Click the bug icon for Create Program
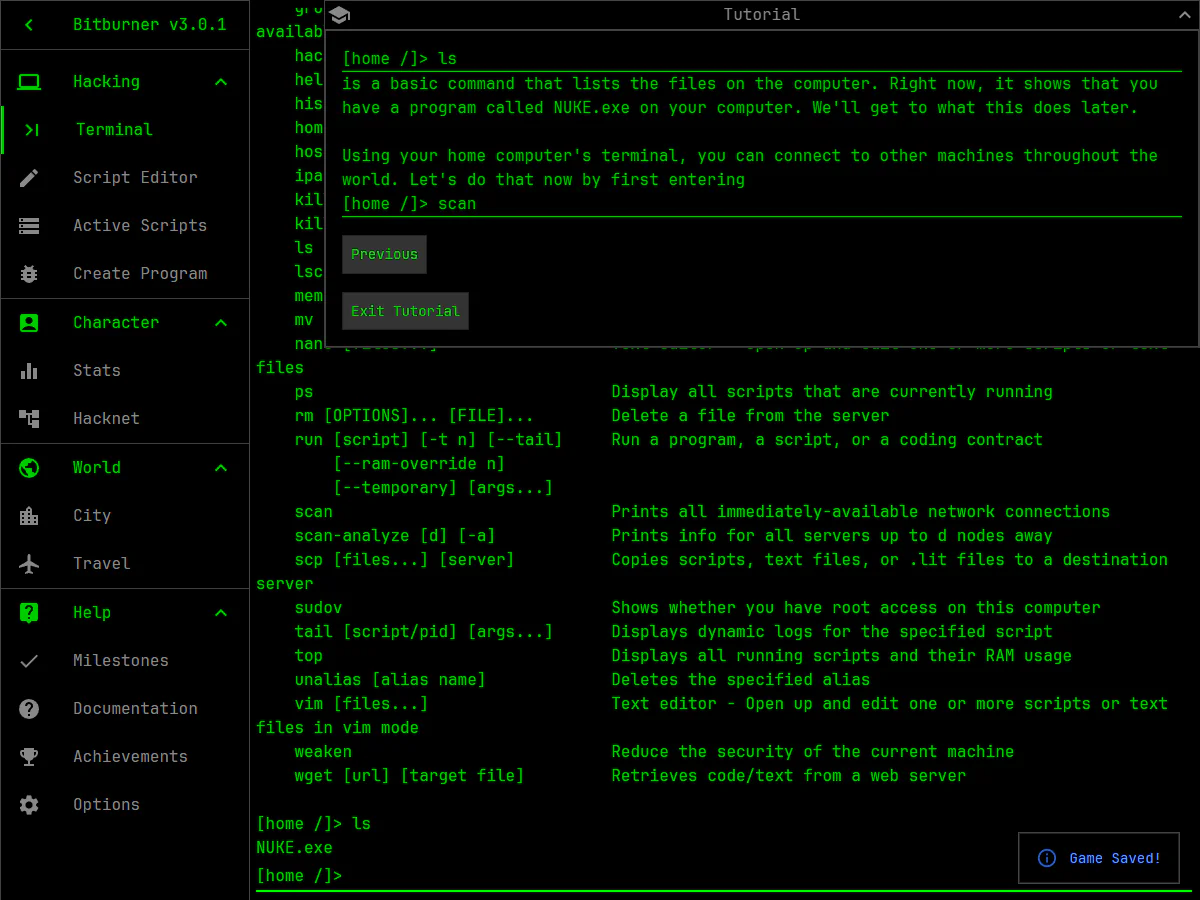This screenshot has height=900, width=1200. [x=29, y=274]
